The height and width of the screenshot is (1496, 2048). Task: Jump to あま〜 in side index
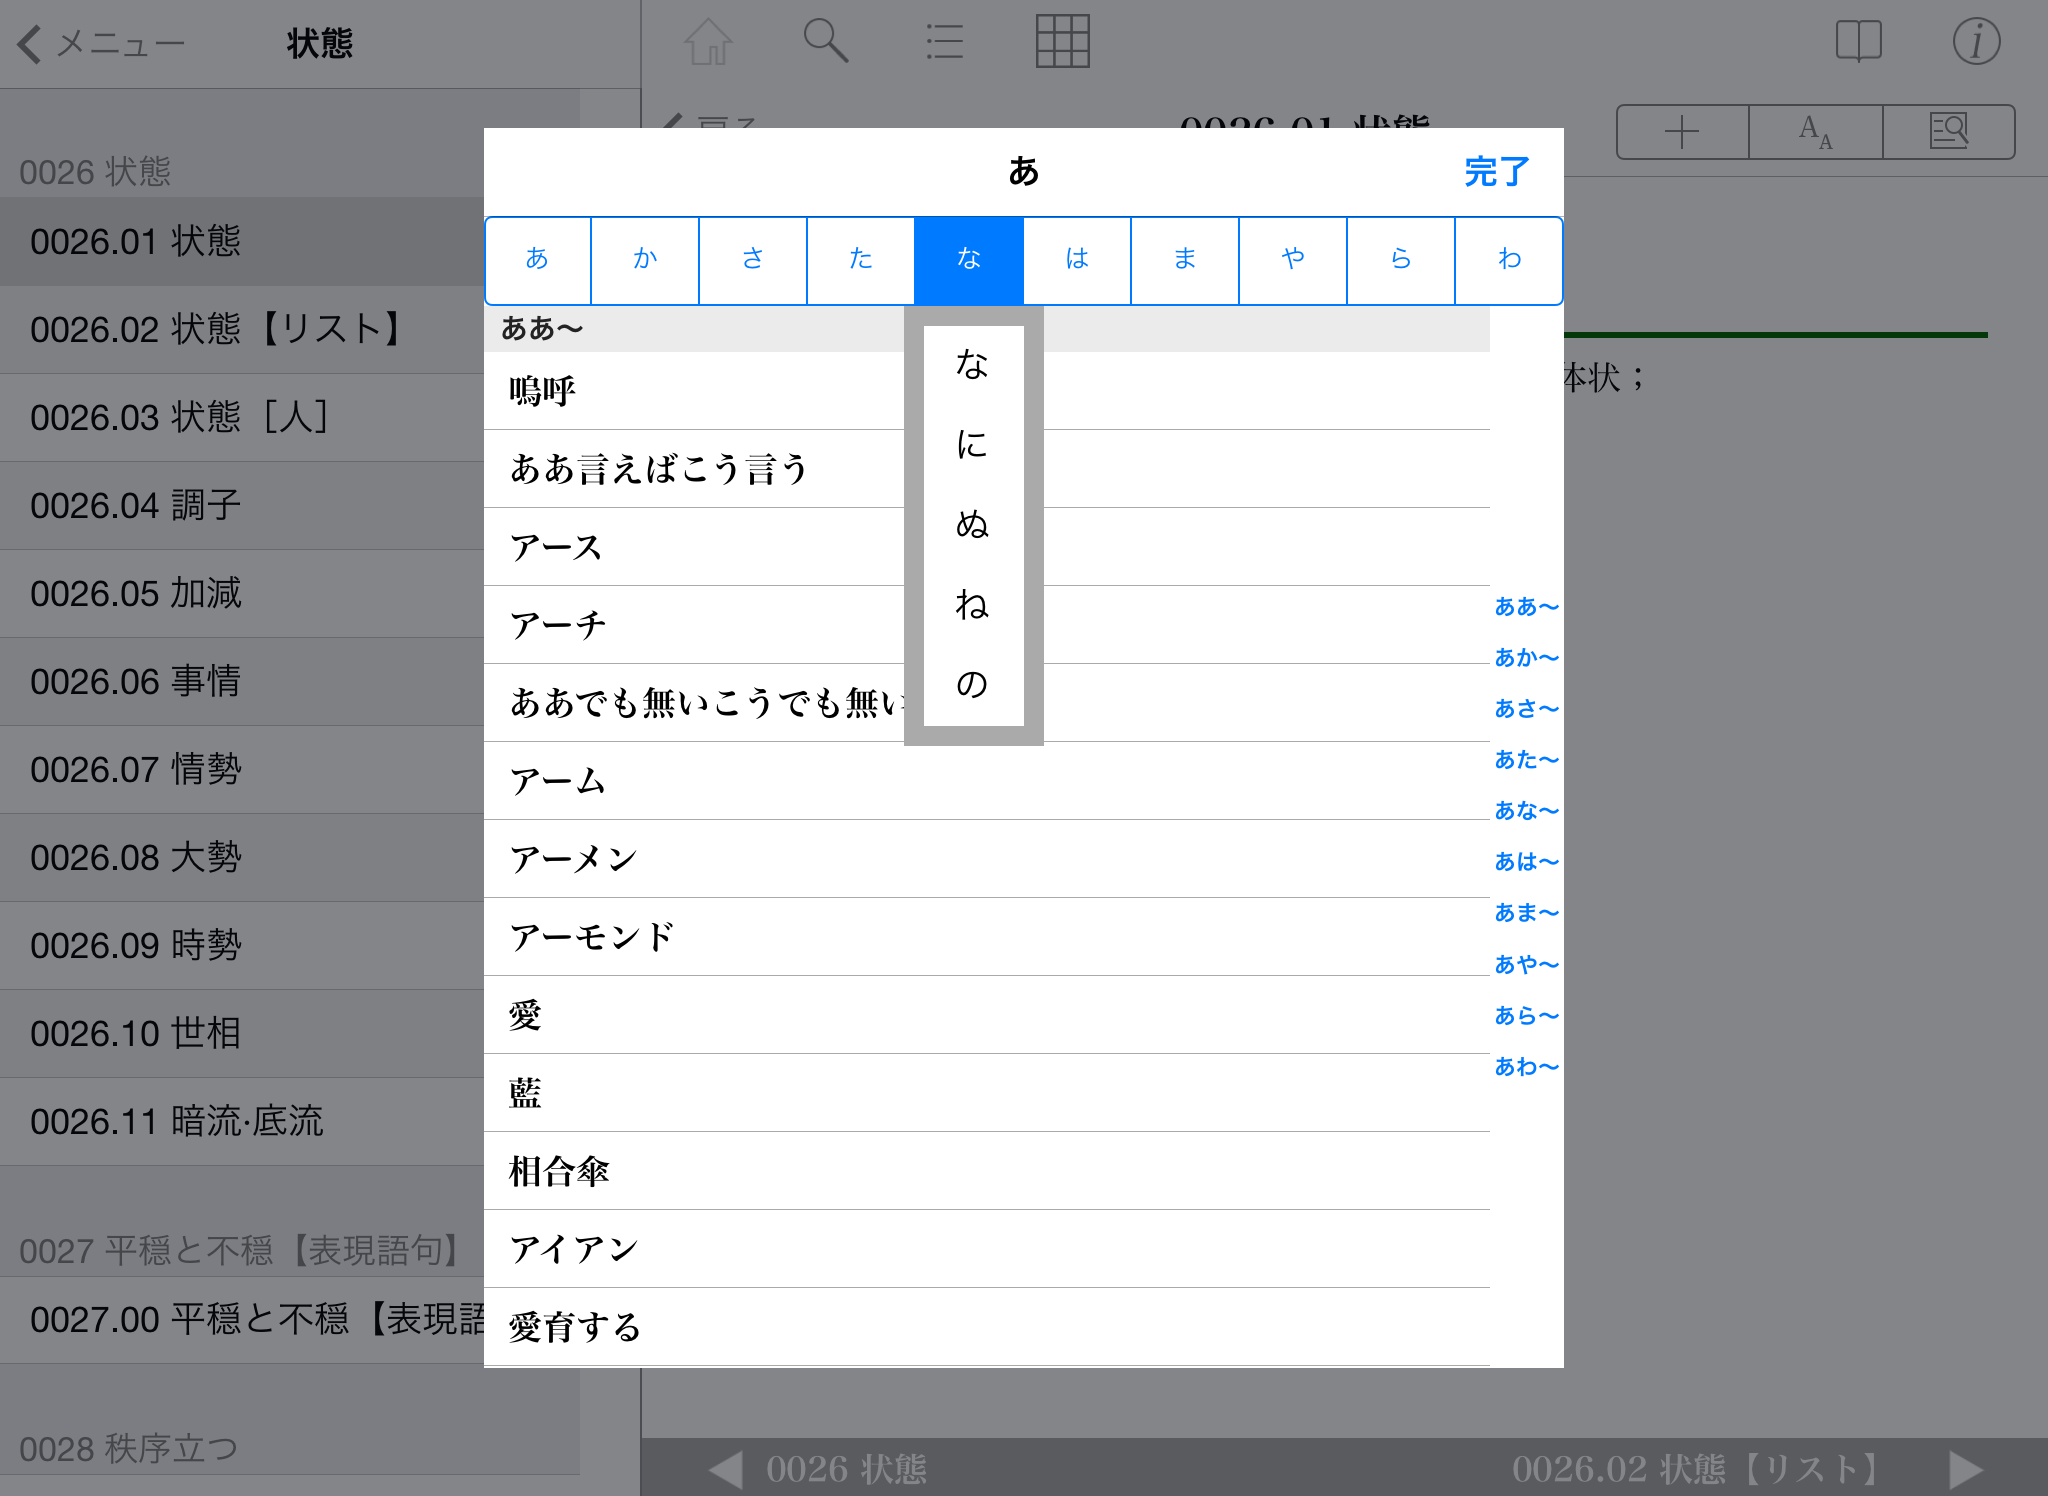click(x=1525, y=913)
